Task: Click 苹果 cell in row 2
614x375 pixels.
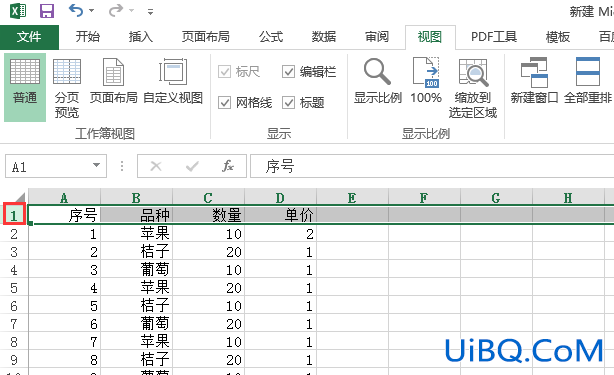Action: coord(136,234)
